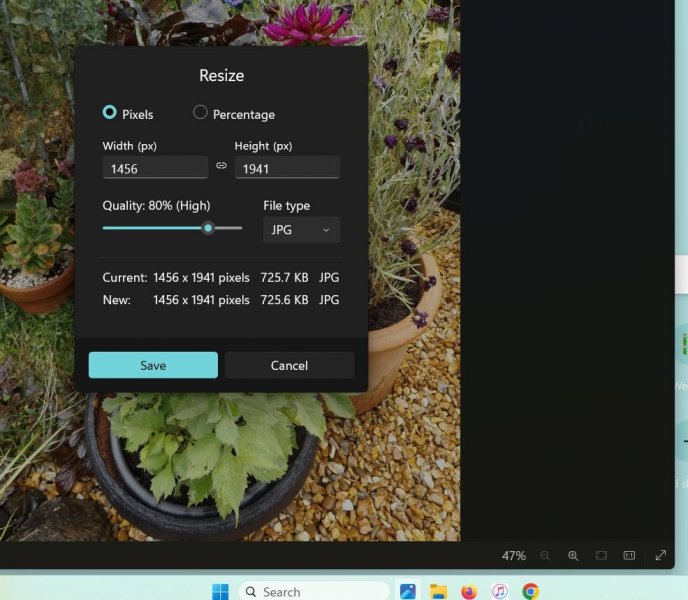Click the Save button

coord(153,365)
